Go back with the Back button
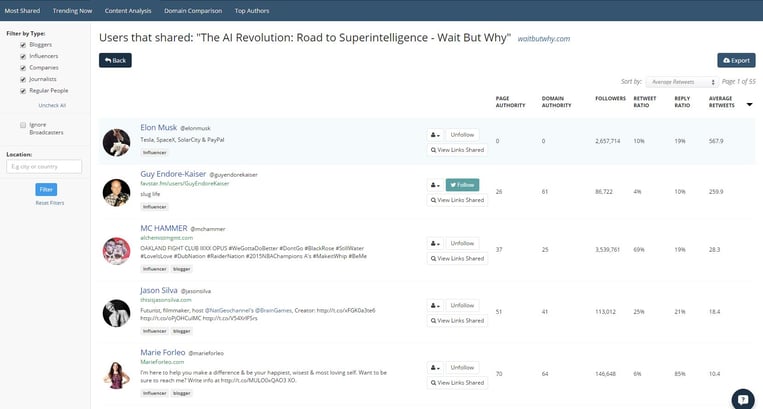Image resolution: width=763 pixels, height=409 pixels. [115, 60]
